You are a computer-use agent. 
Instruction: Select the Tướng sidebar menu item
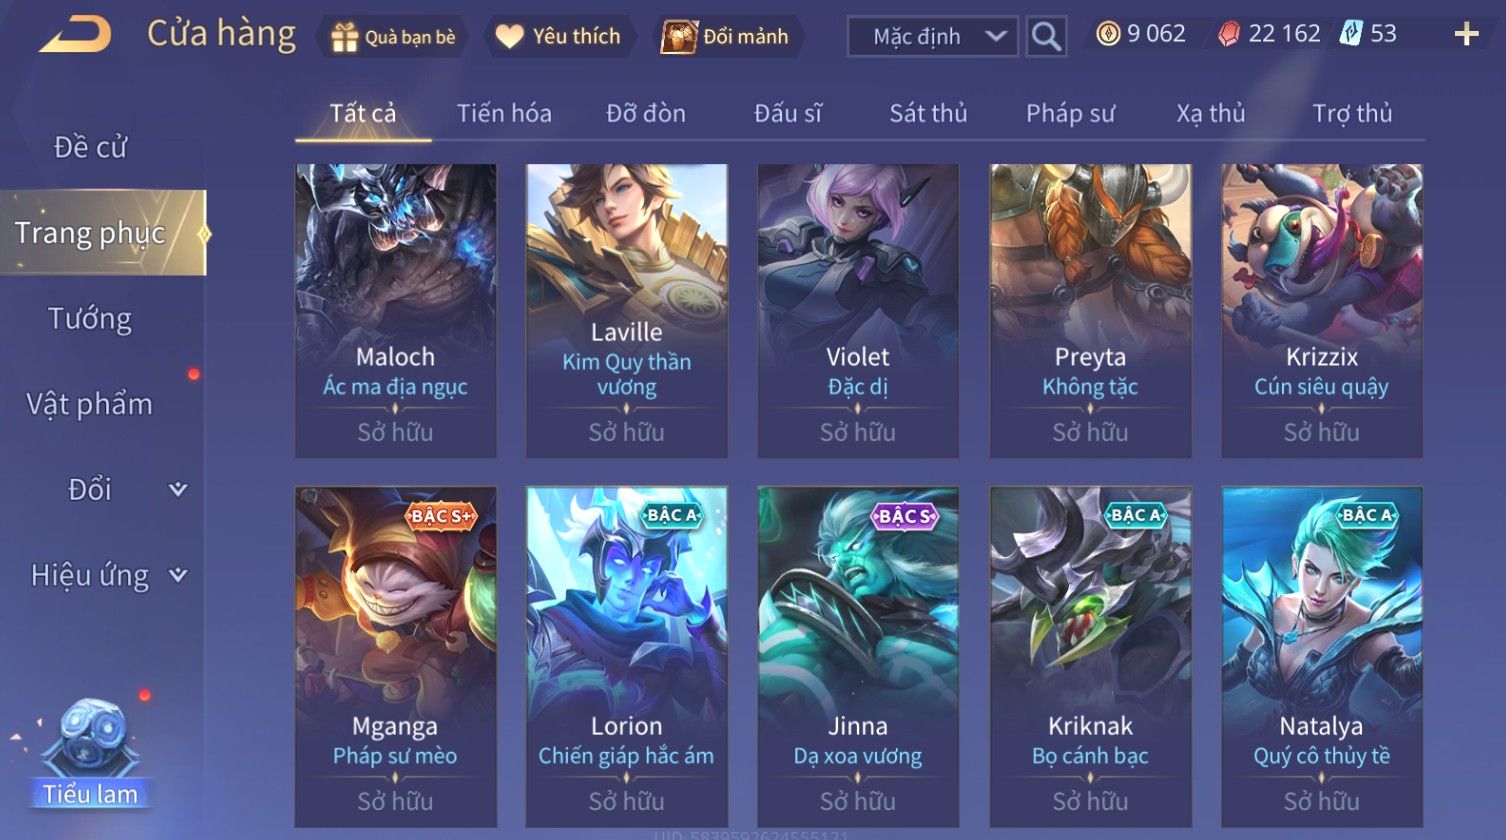tap(90, 319)
